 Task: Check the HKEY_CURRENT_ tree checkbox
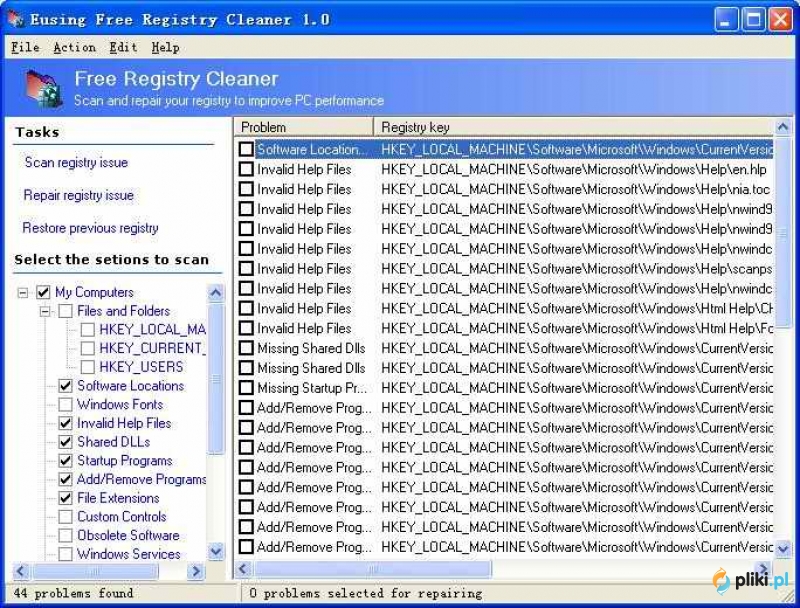87,348
